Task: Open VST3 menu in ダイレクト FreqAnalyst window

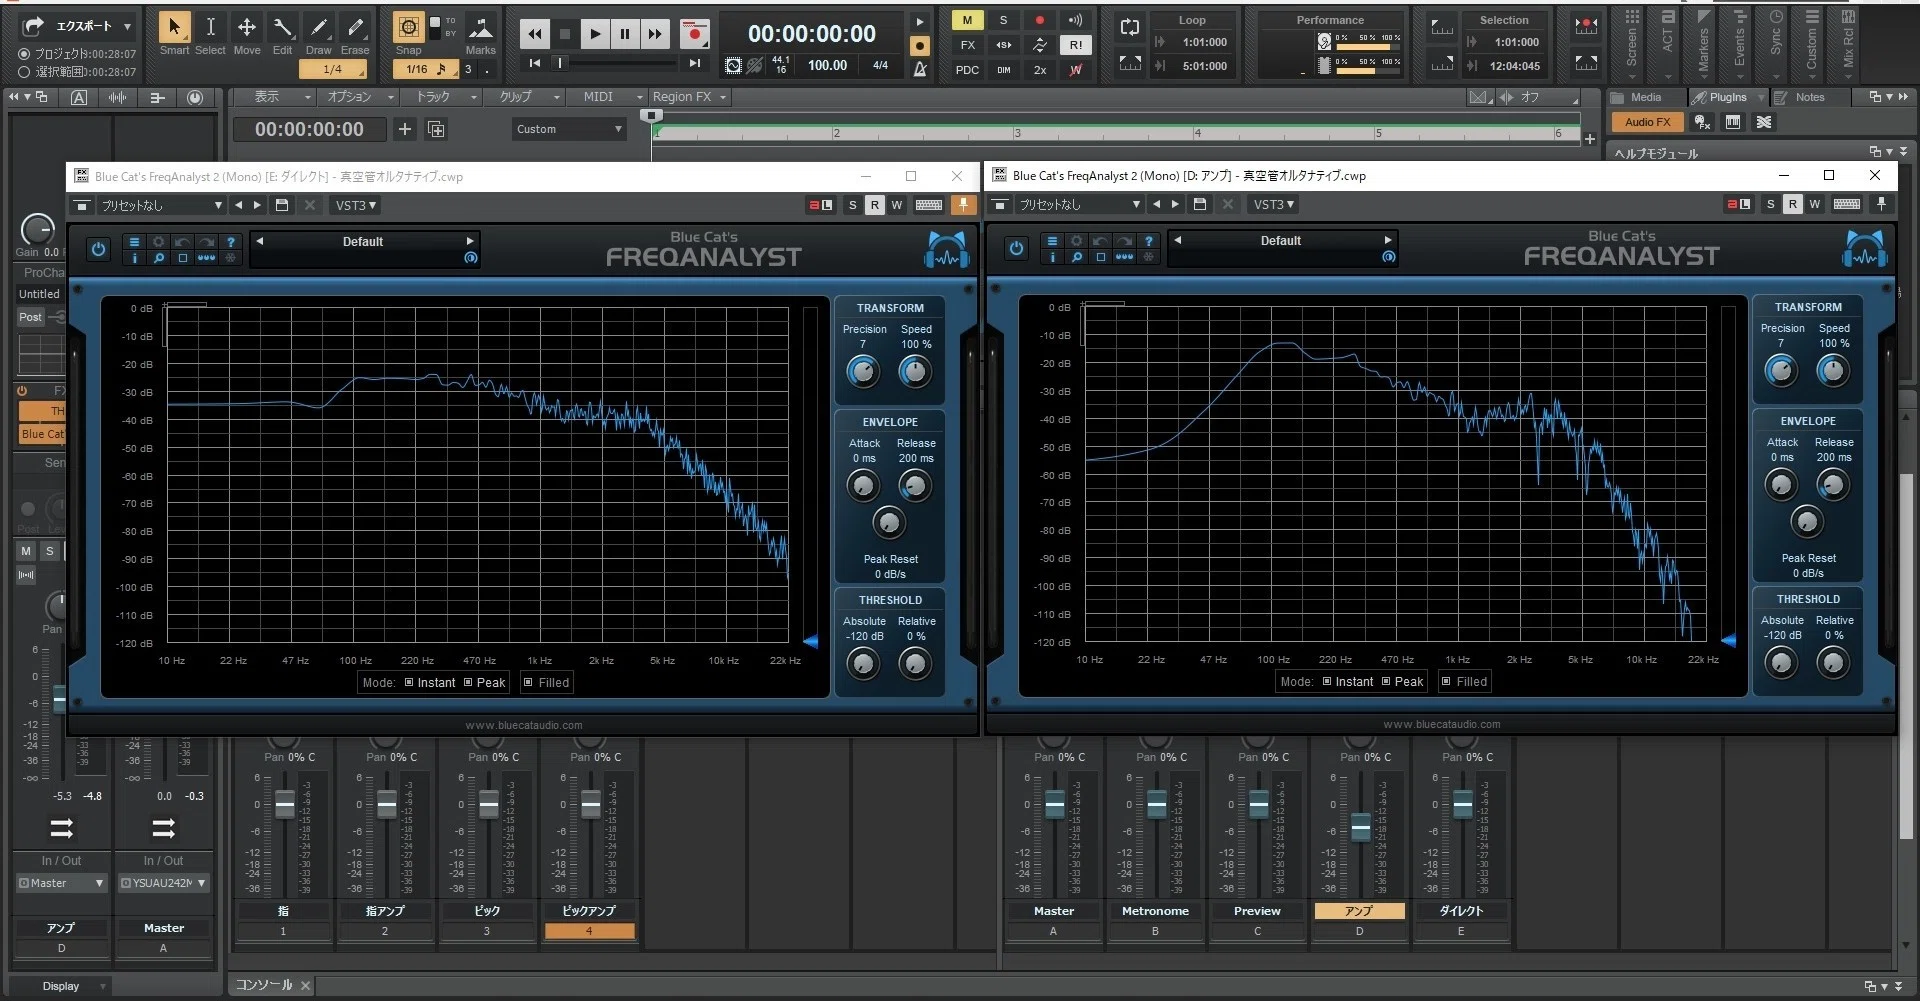Action: (355, 205)
